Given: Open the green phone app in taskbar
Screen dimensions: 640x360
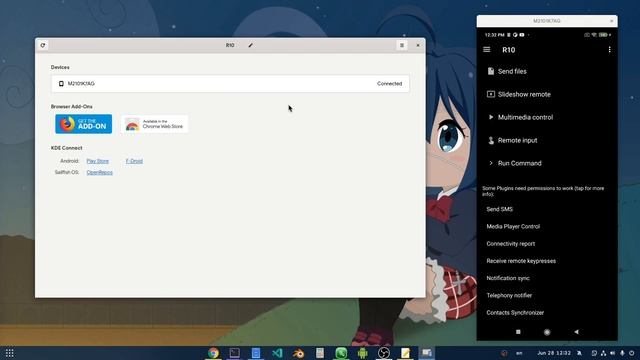Looking at the screenshot, I should [341, 353].
